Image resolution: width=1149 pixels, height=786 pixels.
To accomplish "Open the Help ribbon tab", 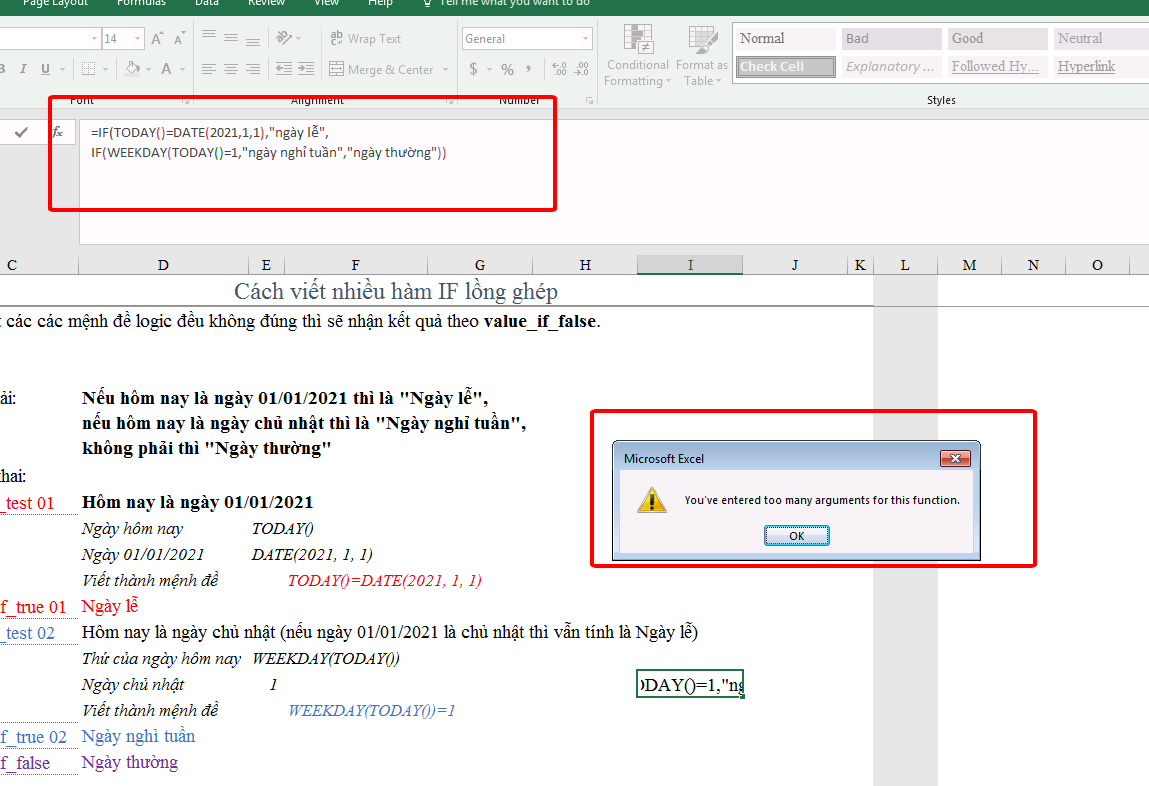I will (x=380, y=4).
